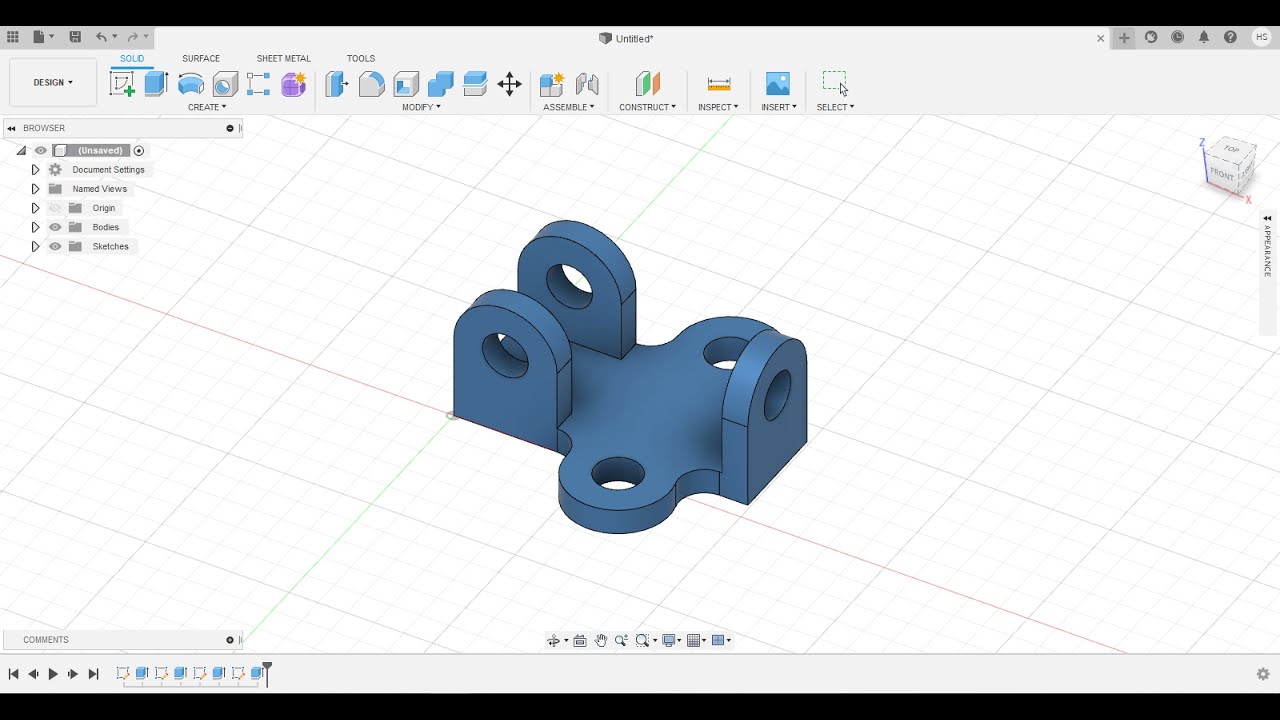Activate the Unsaved component radio button

coord(139,151)
